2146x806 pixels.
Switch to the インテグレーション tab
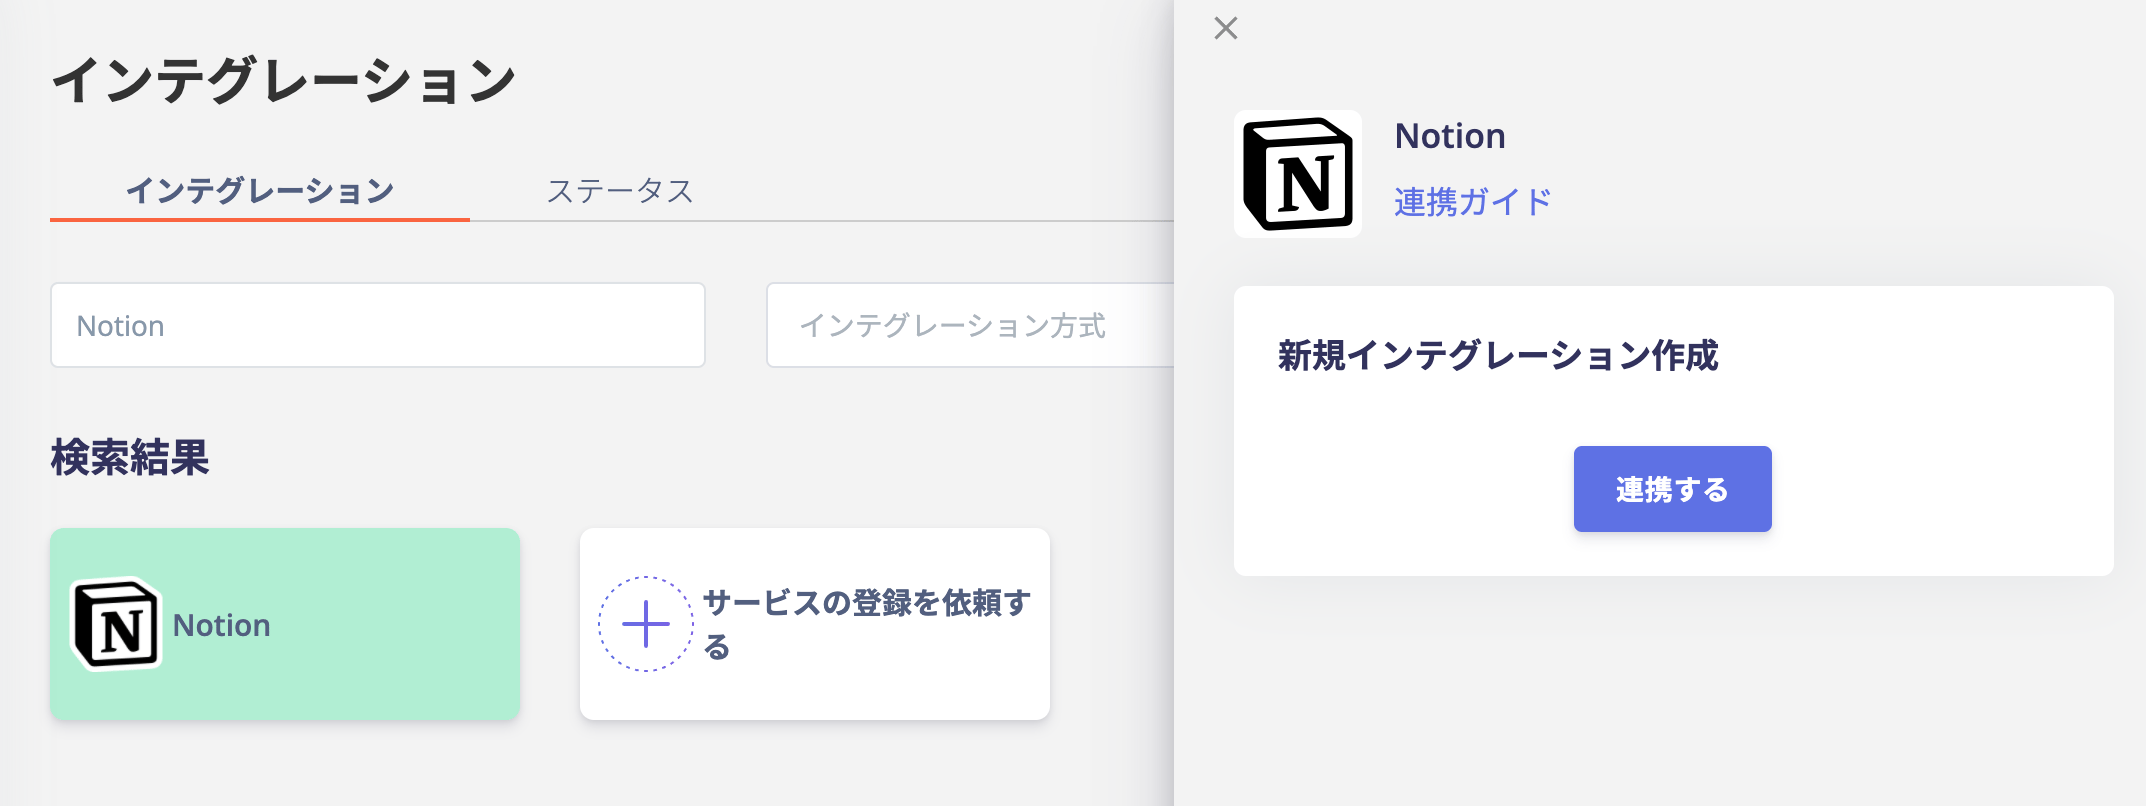tap(260, 190)
